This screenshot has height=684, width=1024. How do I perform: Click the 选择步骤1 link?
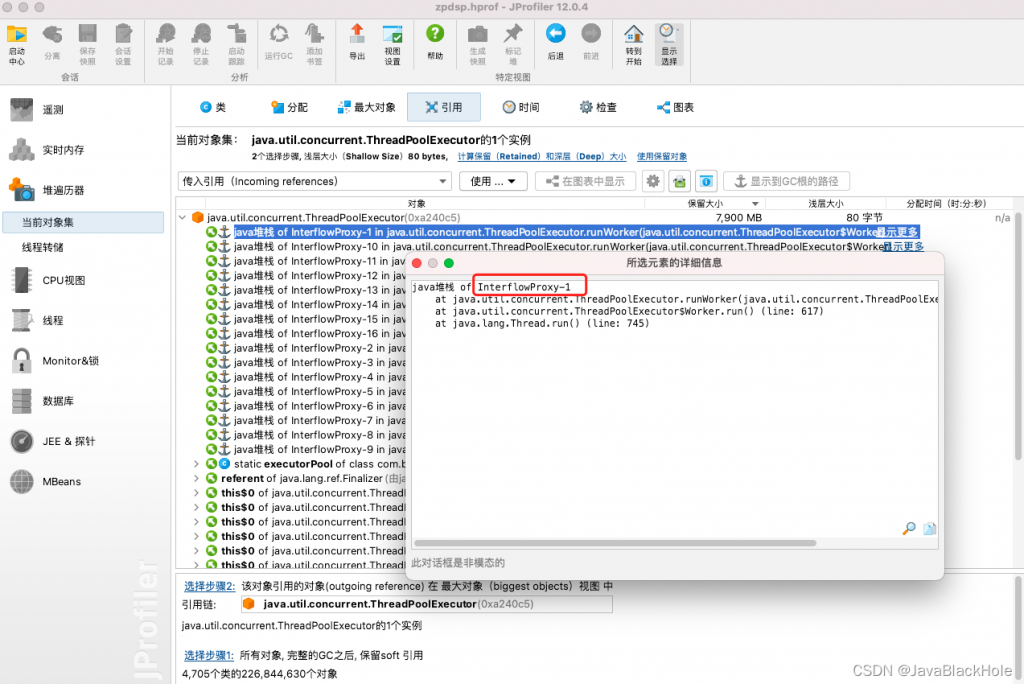[x=209, y=655]
